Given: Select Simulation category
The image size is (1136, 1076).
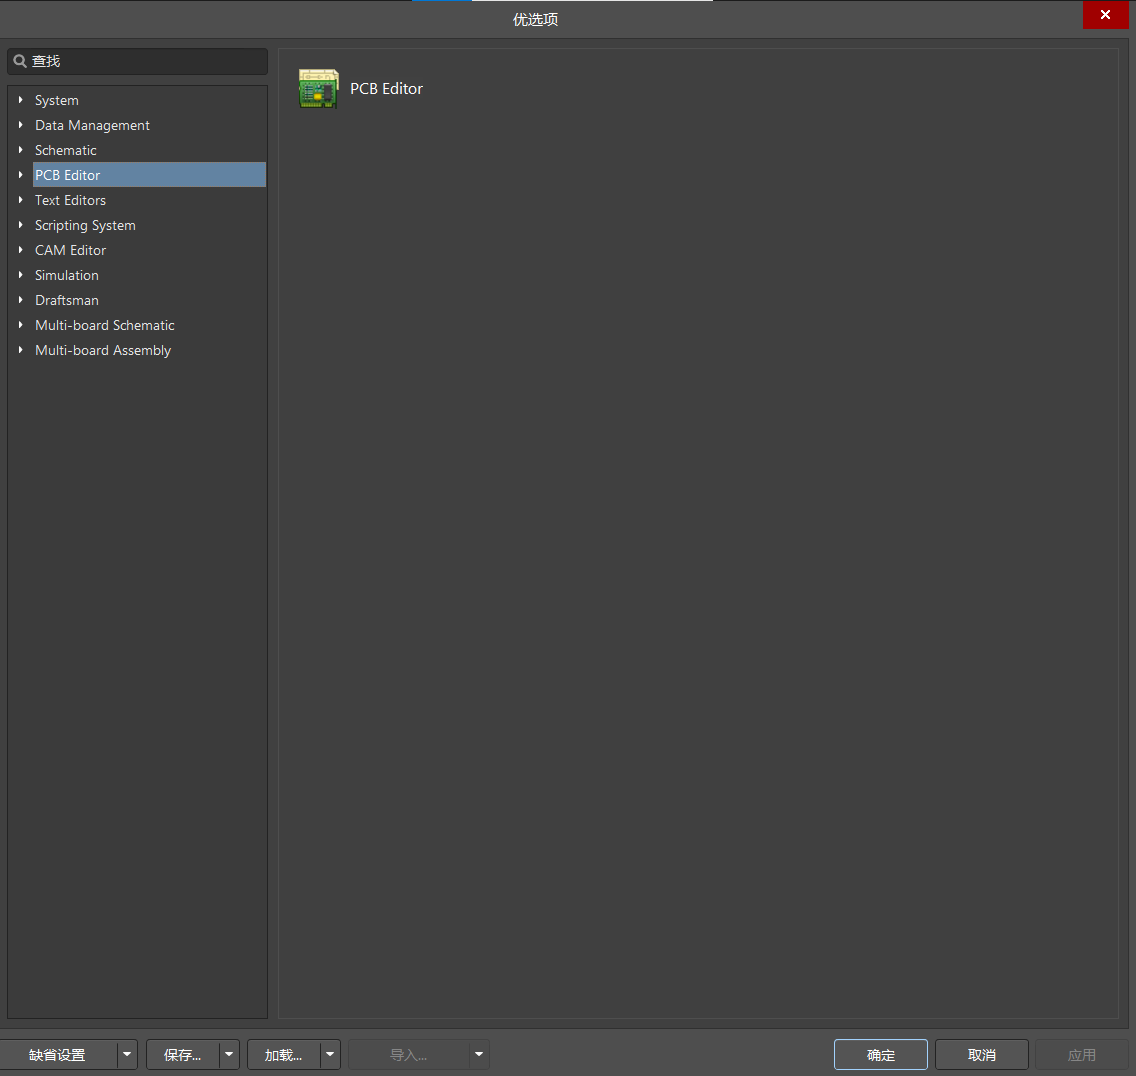Looking at the screenshot, I should 67,275.
